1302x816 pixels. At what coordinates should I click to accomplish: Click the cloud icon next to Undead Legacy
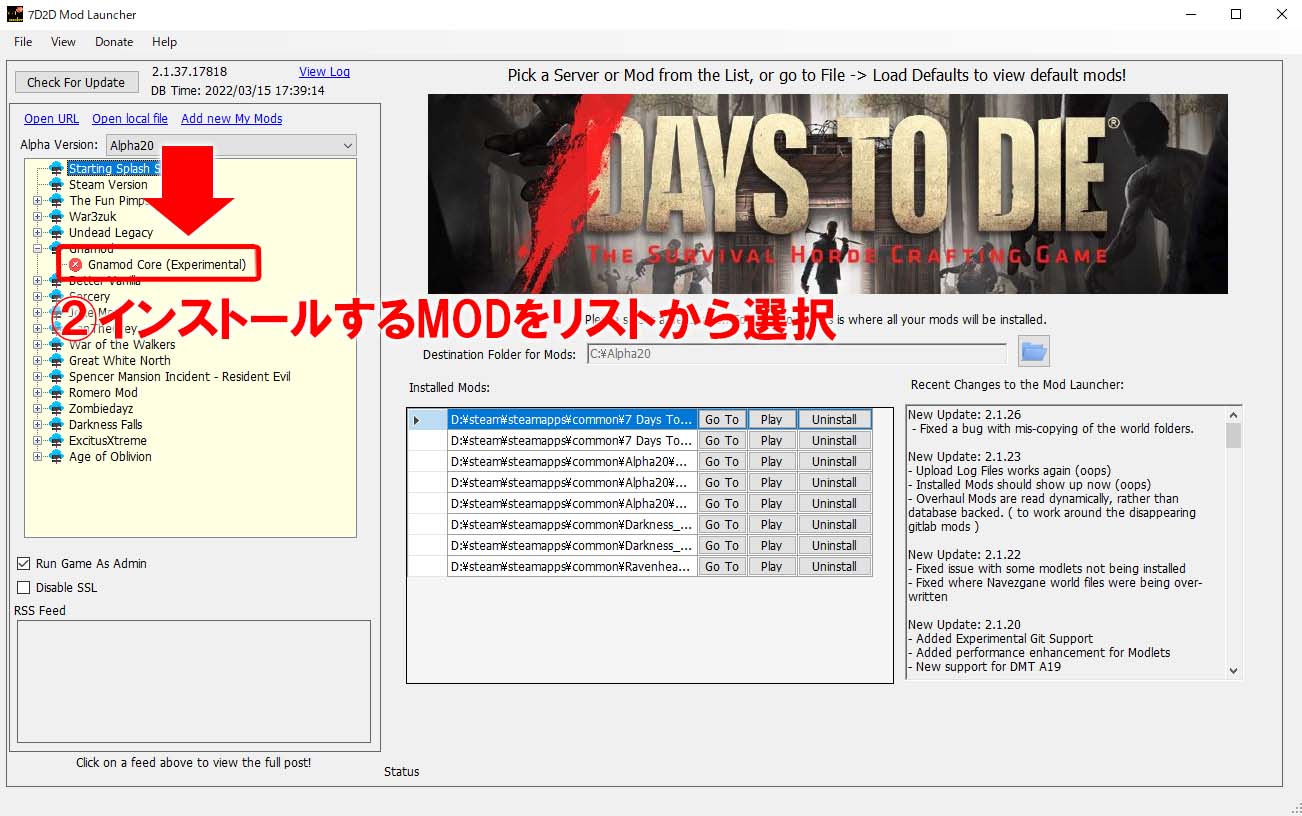point(55,232)
